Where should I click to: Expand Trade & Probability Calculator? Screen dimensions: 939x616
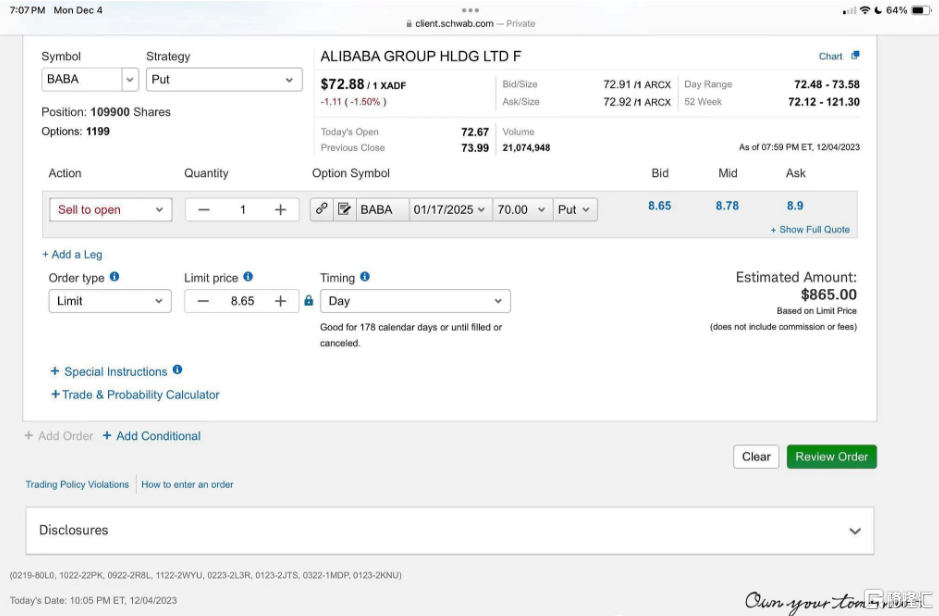(x=135, y=395)
